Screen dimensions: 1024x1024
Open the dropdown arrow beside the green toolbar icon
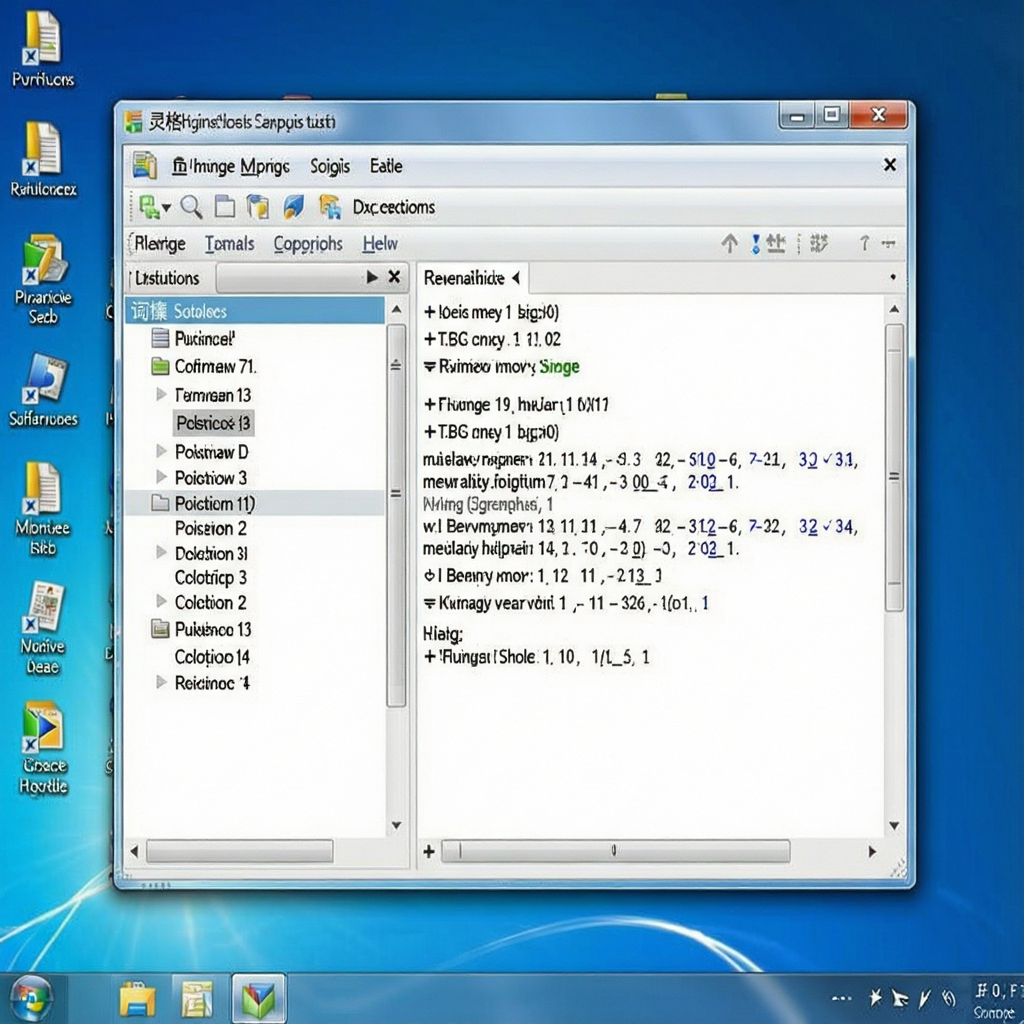click(x=167, y=208)
